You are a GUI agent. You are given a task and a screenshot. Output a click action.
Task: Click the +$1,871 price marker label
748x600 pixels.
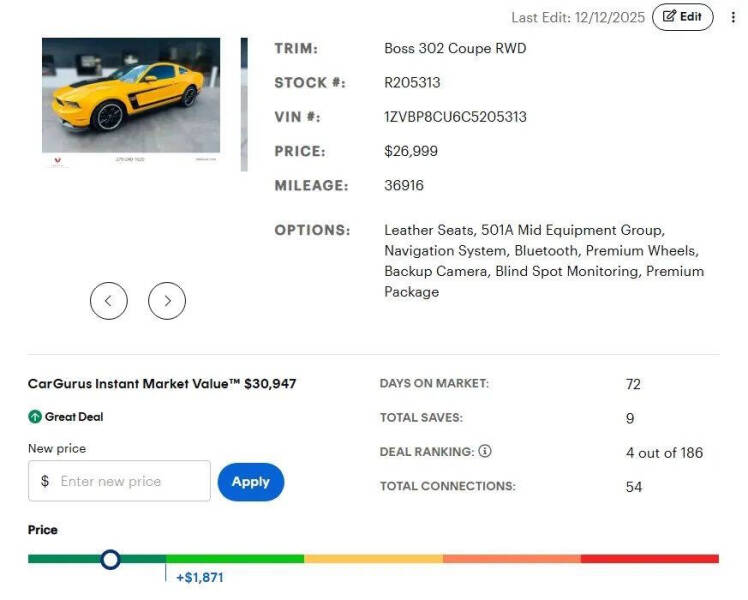200,578
